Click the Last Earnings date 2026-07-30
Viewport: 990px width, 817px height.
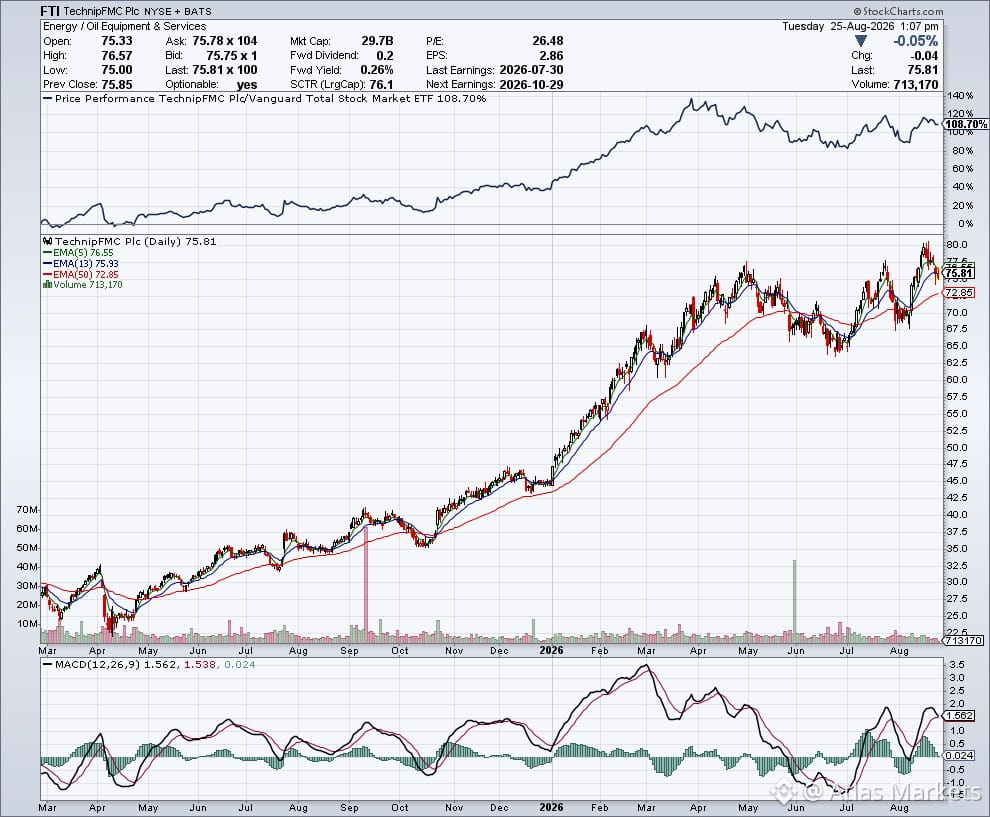tap(531, 70)
